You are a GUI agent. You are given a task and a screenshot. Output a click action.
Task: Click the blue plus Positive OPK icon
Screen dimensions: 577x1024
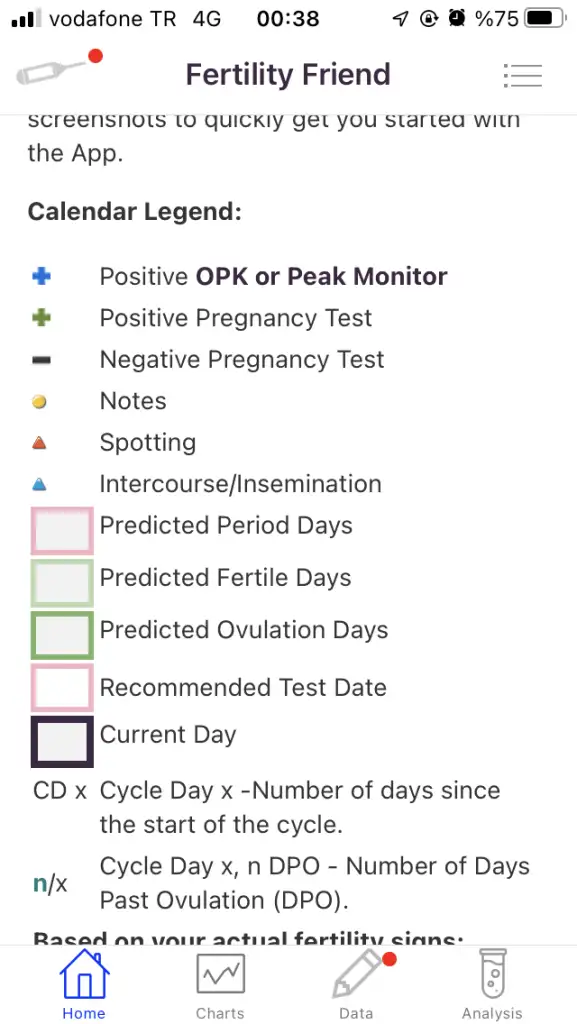(x=41, y=277)
